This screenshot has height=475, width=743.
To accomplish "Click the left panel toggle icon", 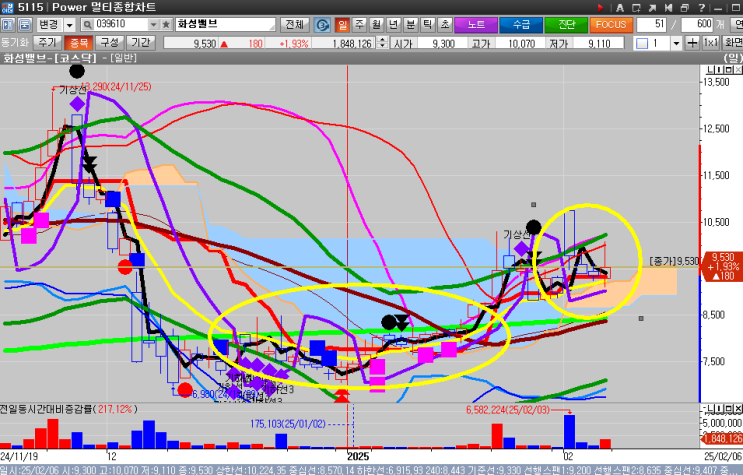I will coord(8,25).
